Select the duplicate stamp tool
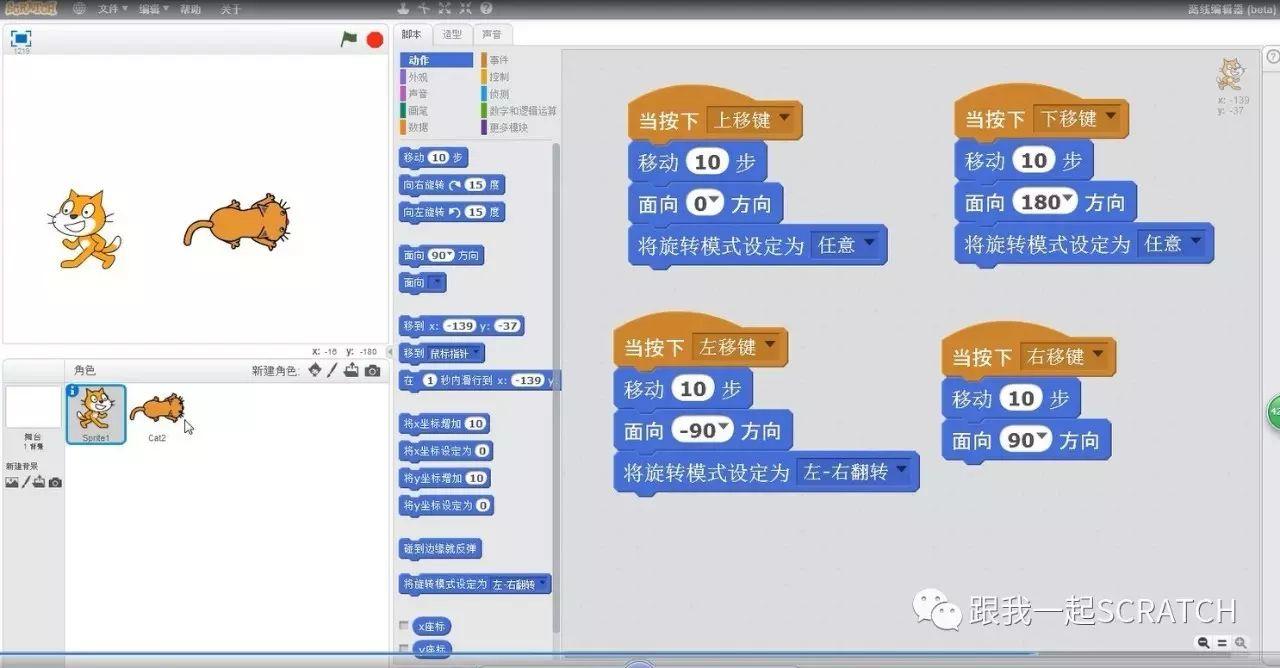The image size is (1280, 668). point(404,8)
